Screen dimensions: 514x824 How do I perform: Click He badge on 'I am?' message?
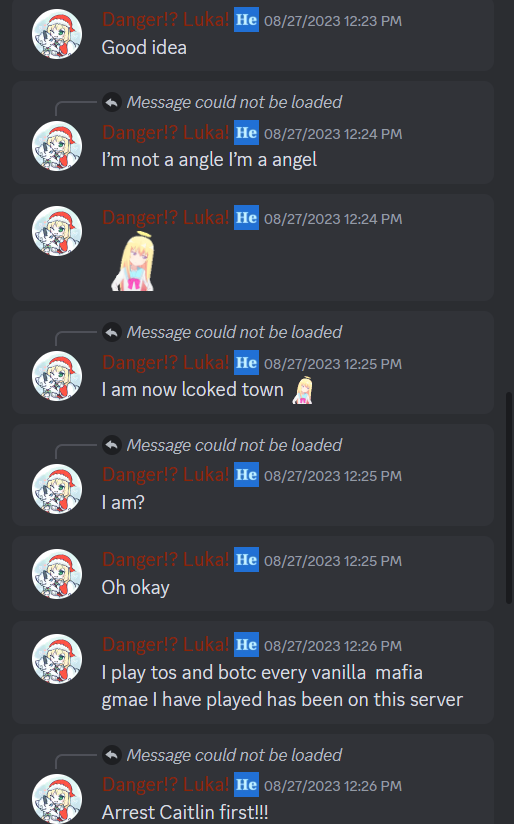[246, 475]
